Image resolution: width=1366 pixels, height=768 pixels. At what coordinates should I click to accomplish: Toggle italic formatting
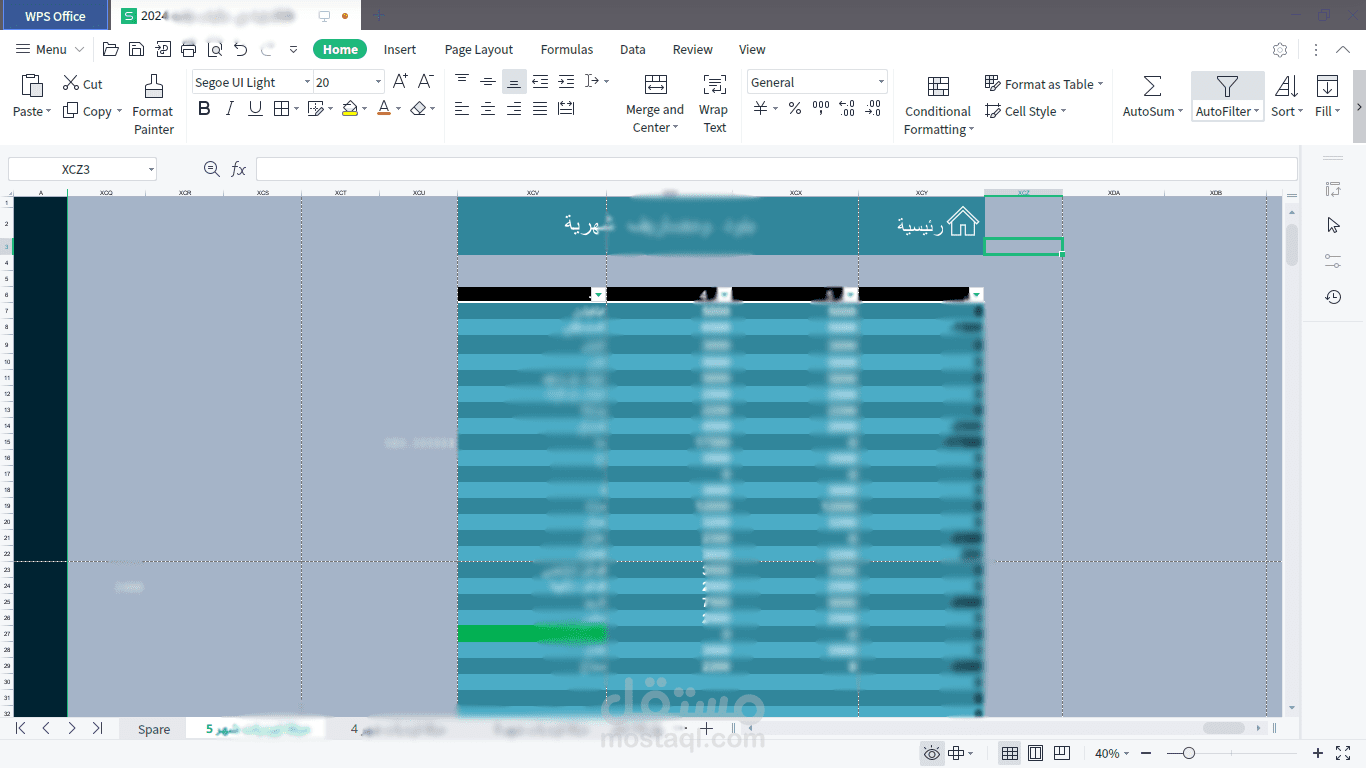point(230,109)
